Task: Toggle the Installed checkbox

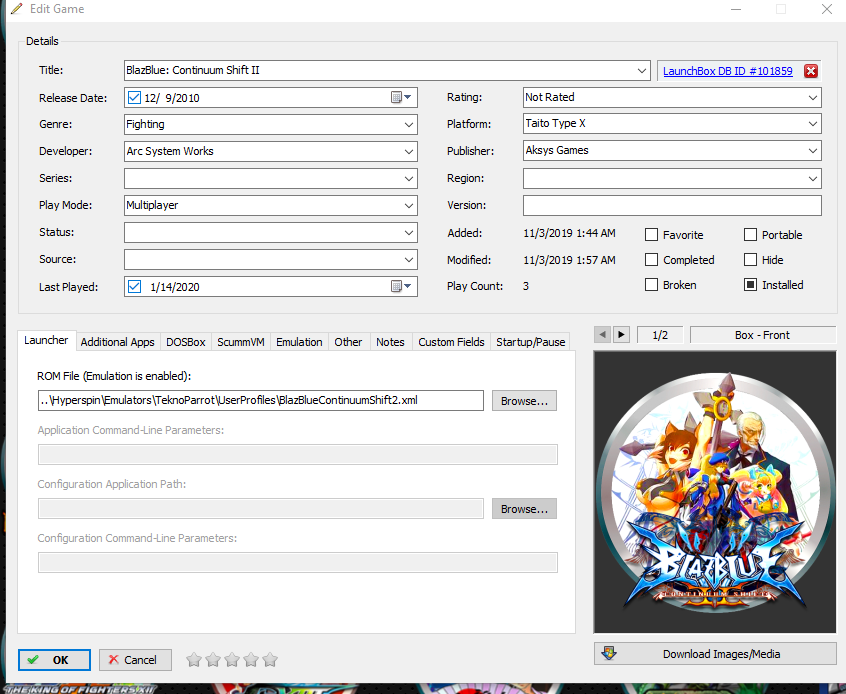Action: 750,284
